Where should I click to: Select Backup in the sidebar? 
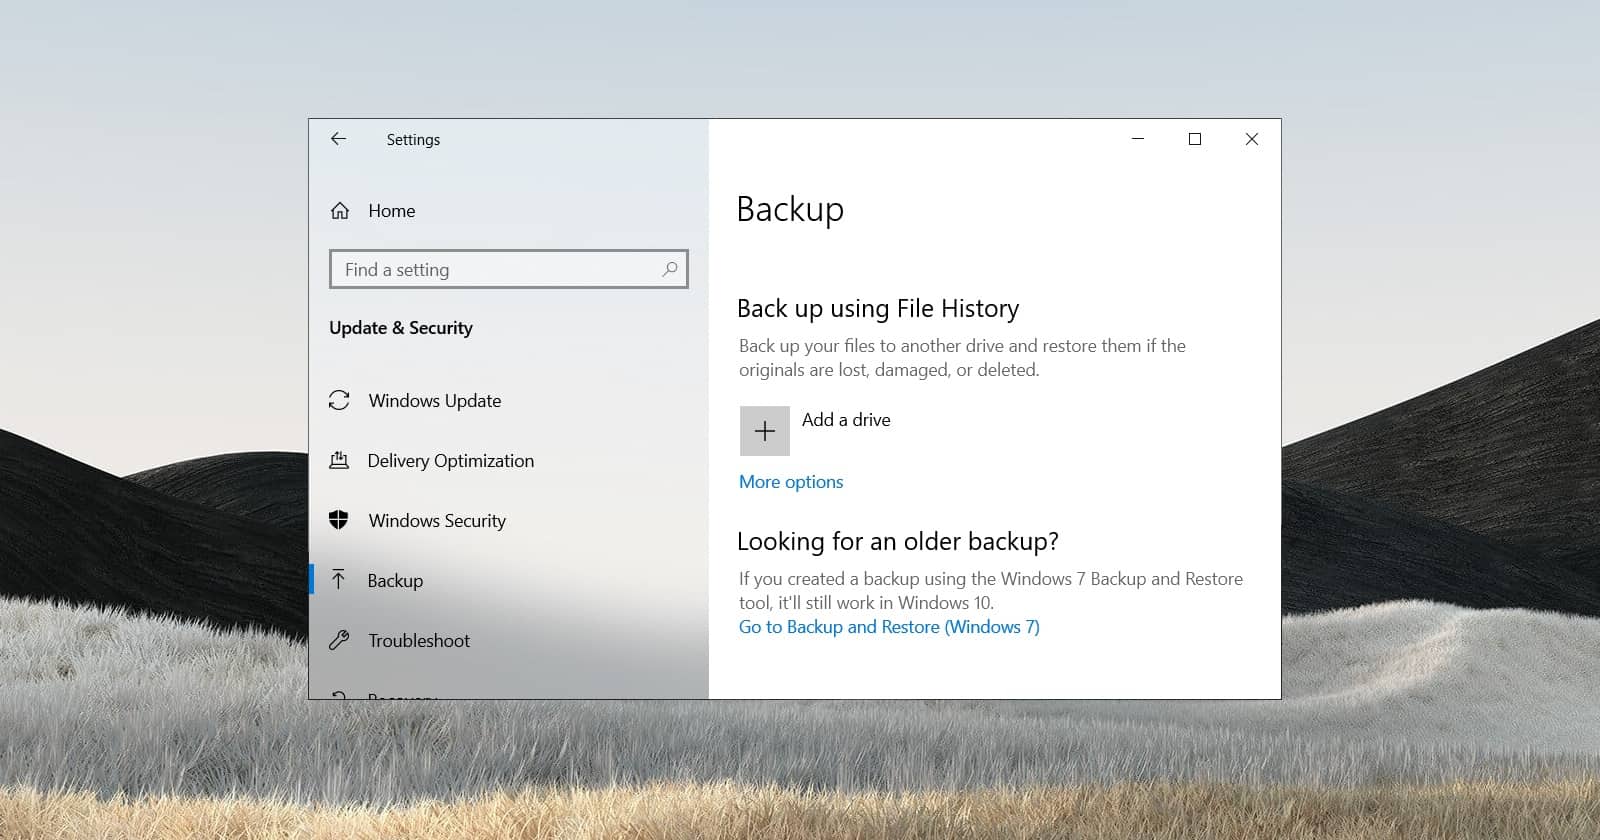click(395, 581)
